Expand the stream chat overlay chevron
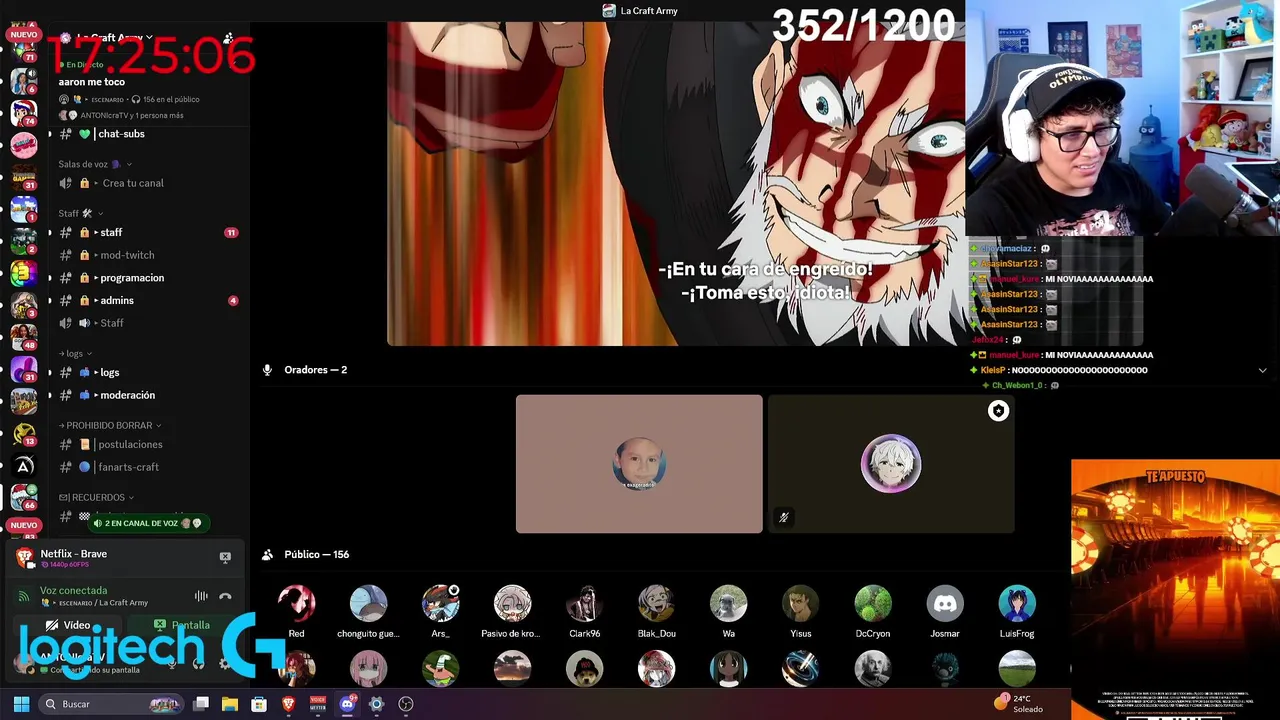This screenshot has height=720, width=1280. coord(1262,370)
